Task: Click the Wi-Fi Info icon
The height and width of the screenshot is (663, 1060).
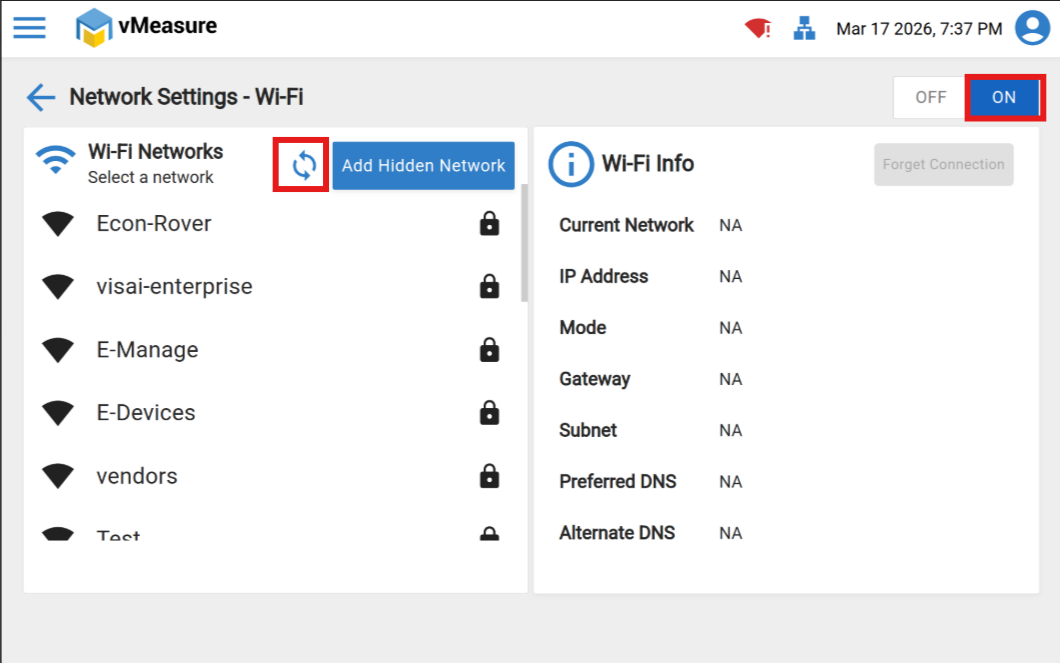Action: pyautogui.click(x=570, y=164)
